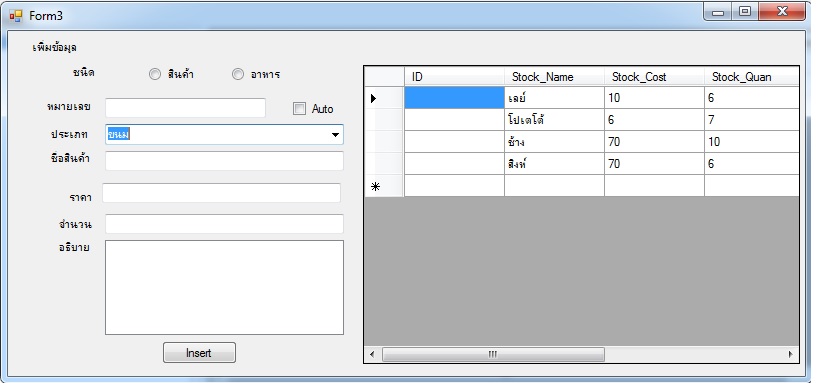Maximize the Form3 window
The width and height of the screenshot is (821, 383).
(745, 12)
